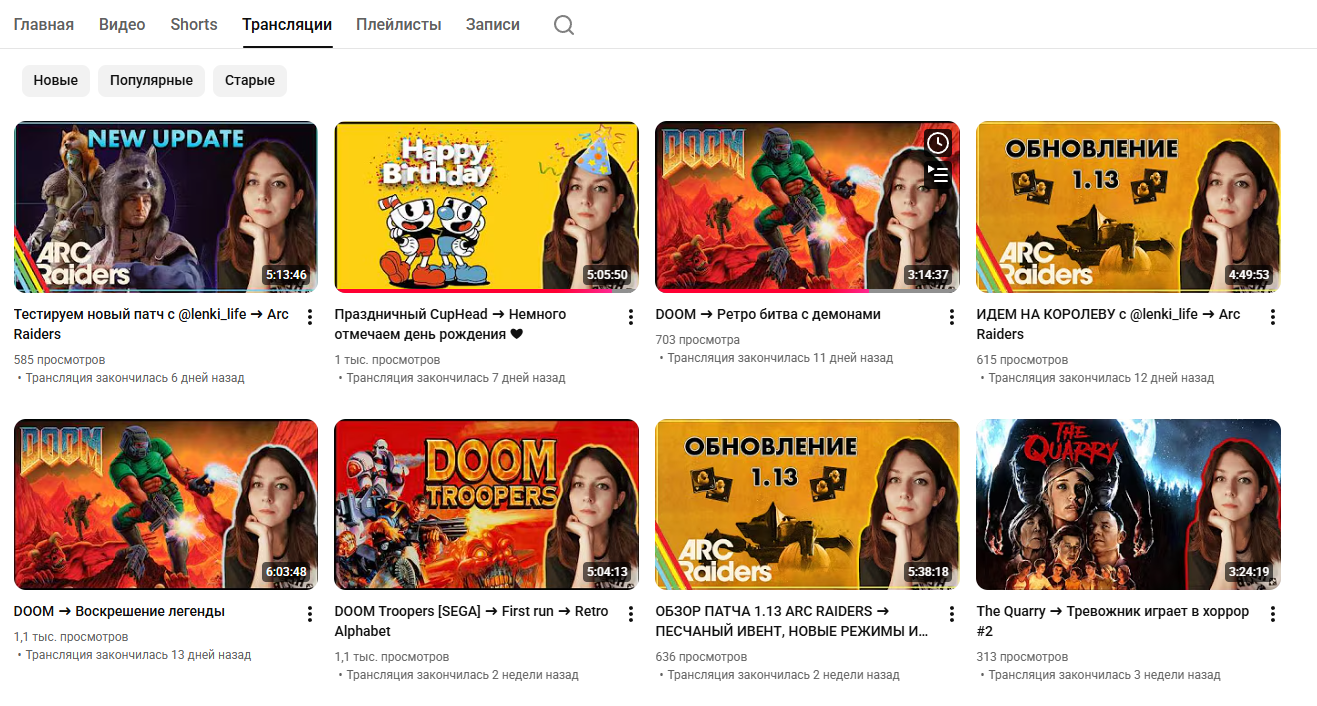This screenshot has width=1317, height=706.
Task: Open title Тестируем новый патч с @lenki_life
Action: tap(151, 324)
